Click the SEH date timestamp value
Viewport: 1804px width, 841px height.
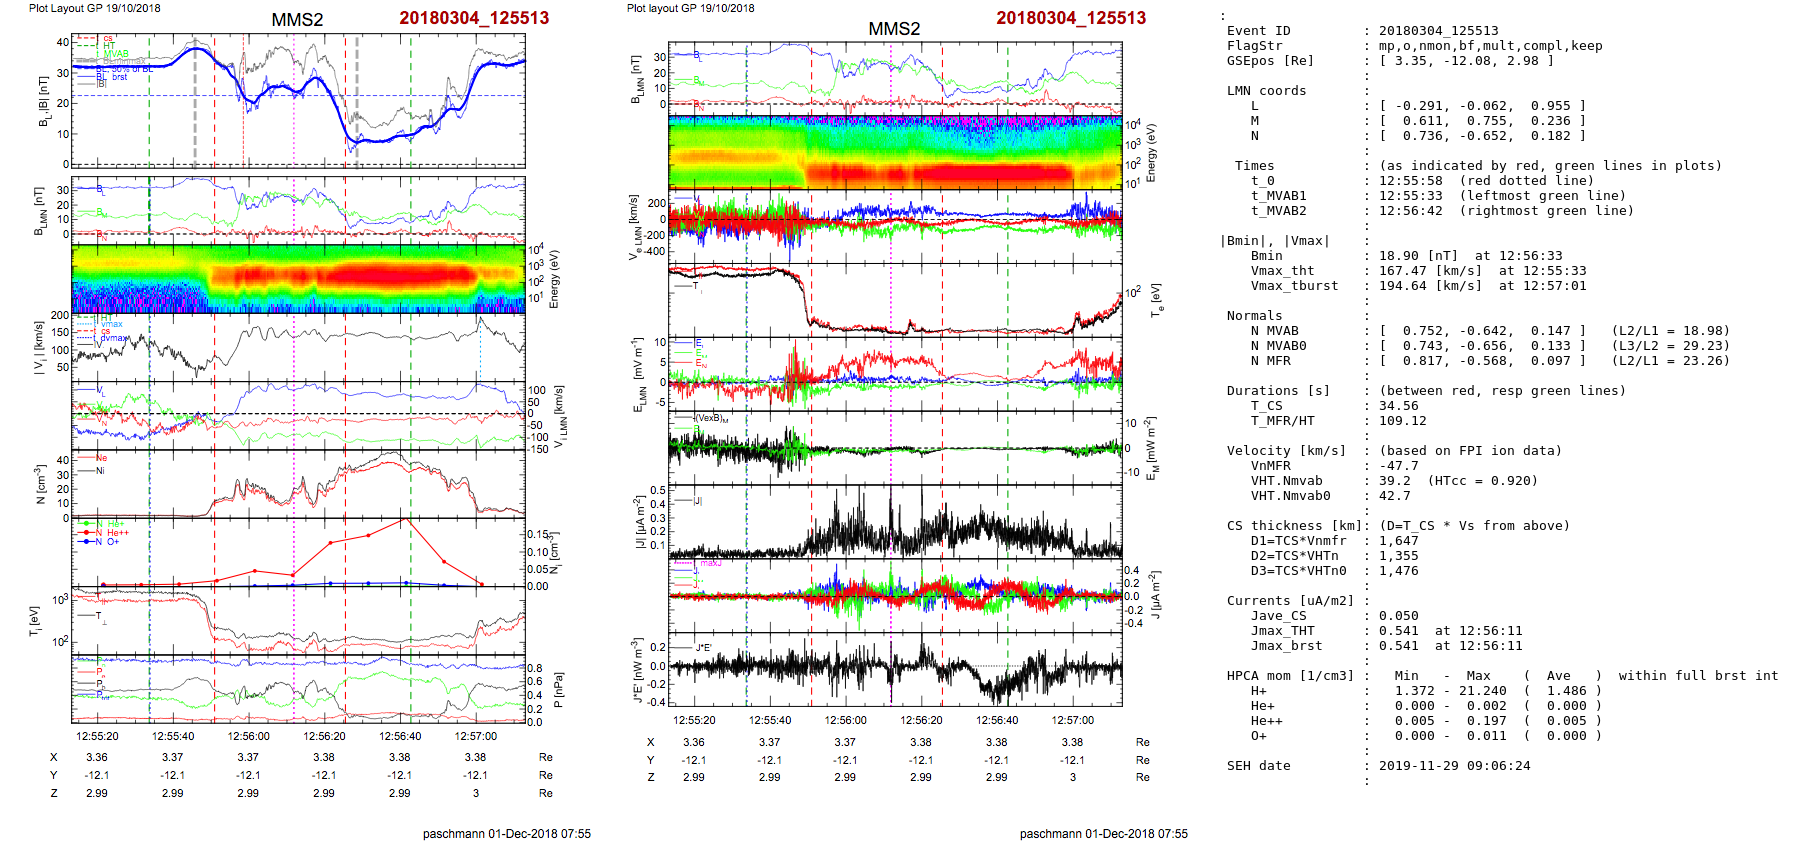(1450, 766)
